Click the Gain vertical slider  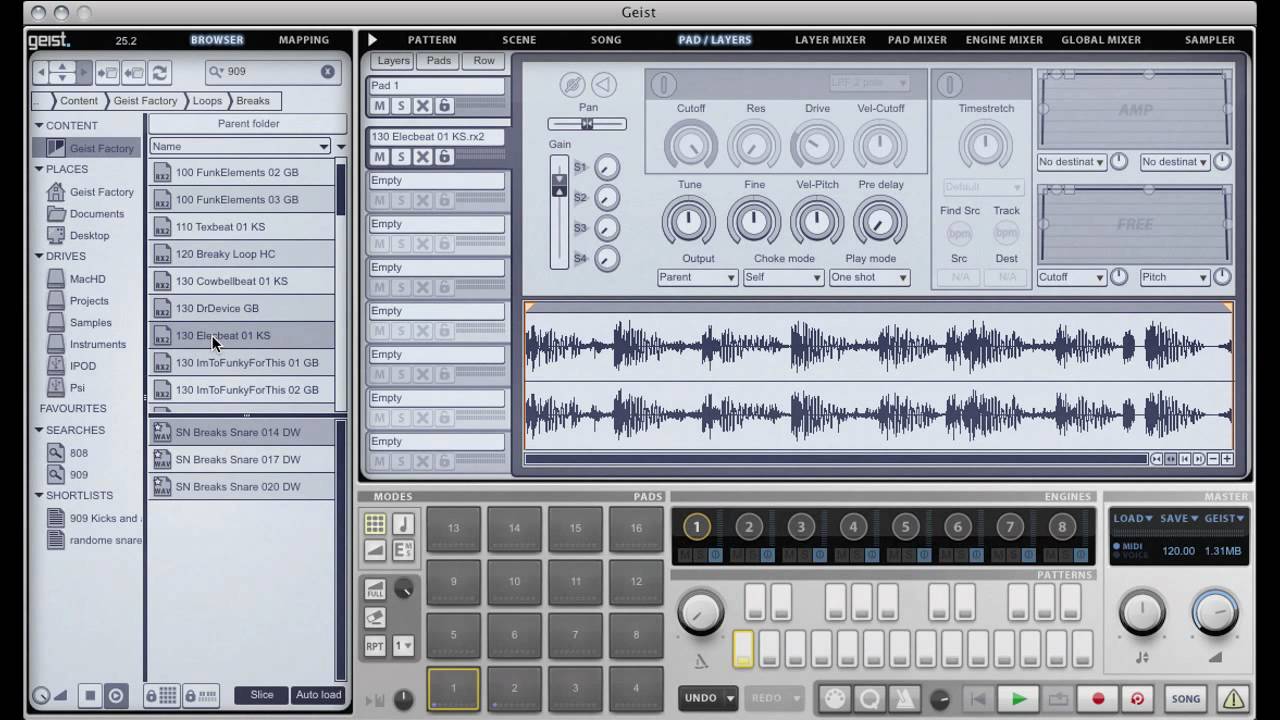coord(559,211)
